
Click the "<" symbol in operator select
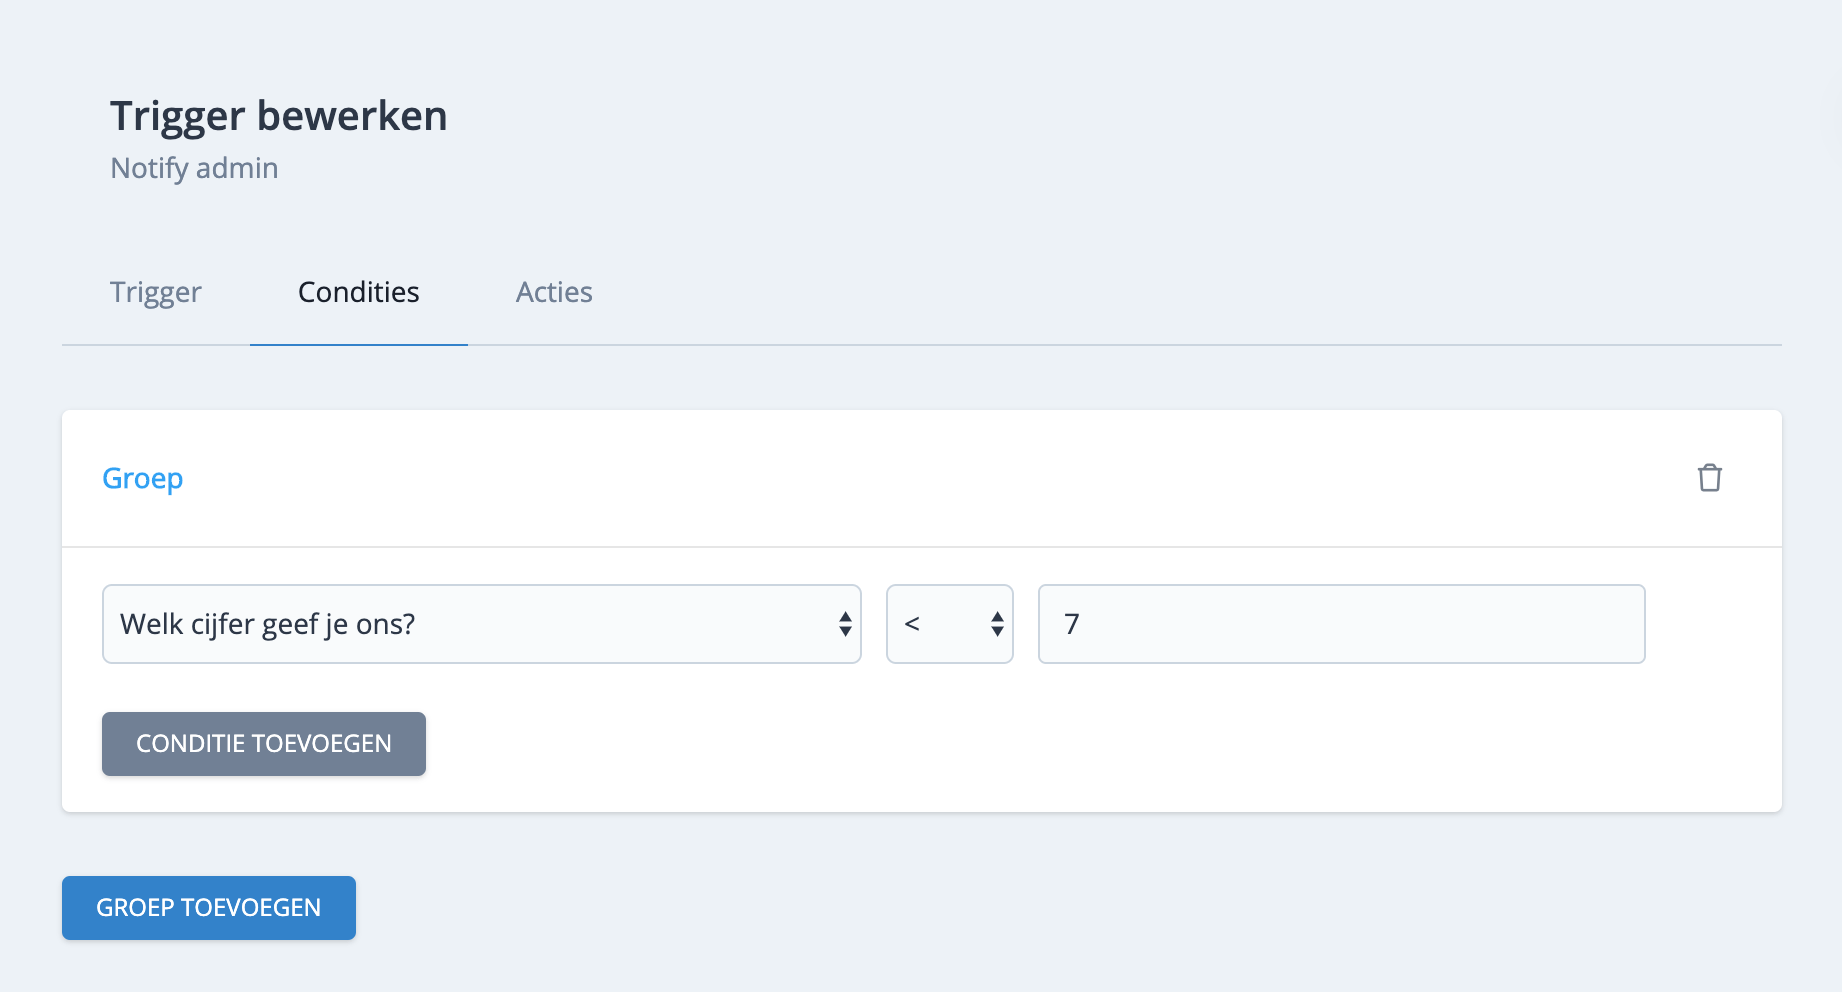point(912,624)
